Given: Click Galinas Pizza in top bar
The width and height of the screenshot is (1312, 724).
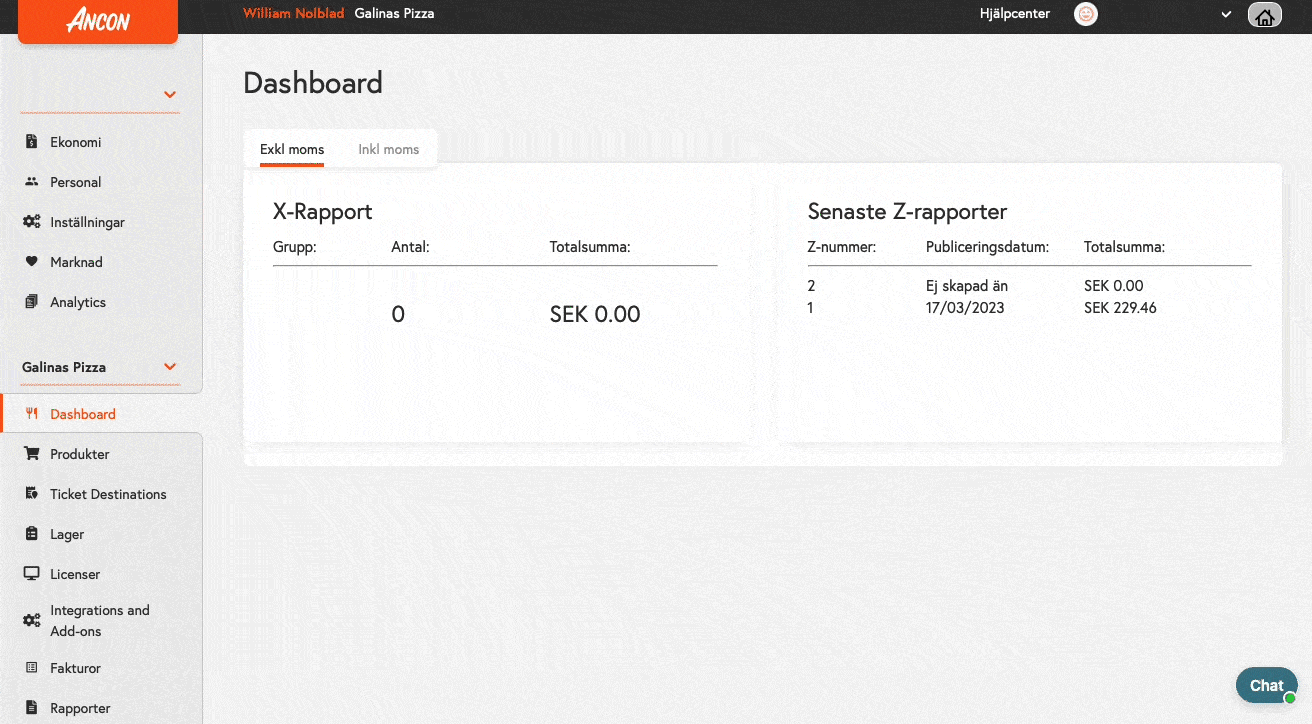Looking at the screenshot, I should click(x=395, y=14).
